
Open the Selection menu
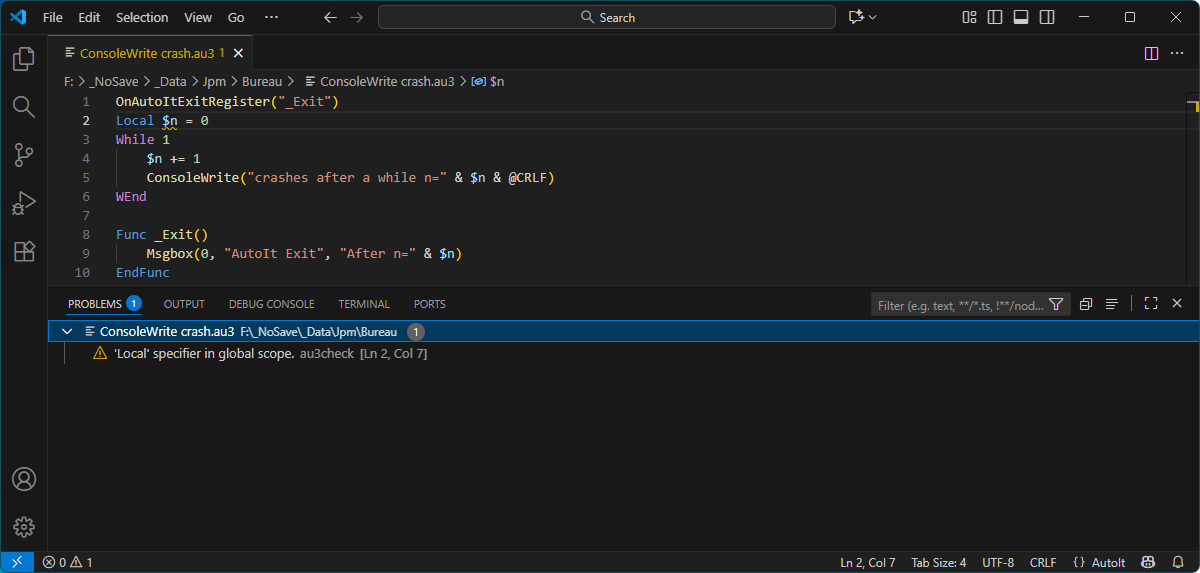coord(142,17)
